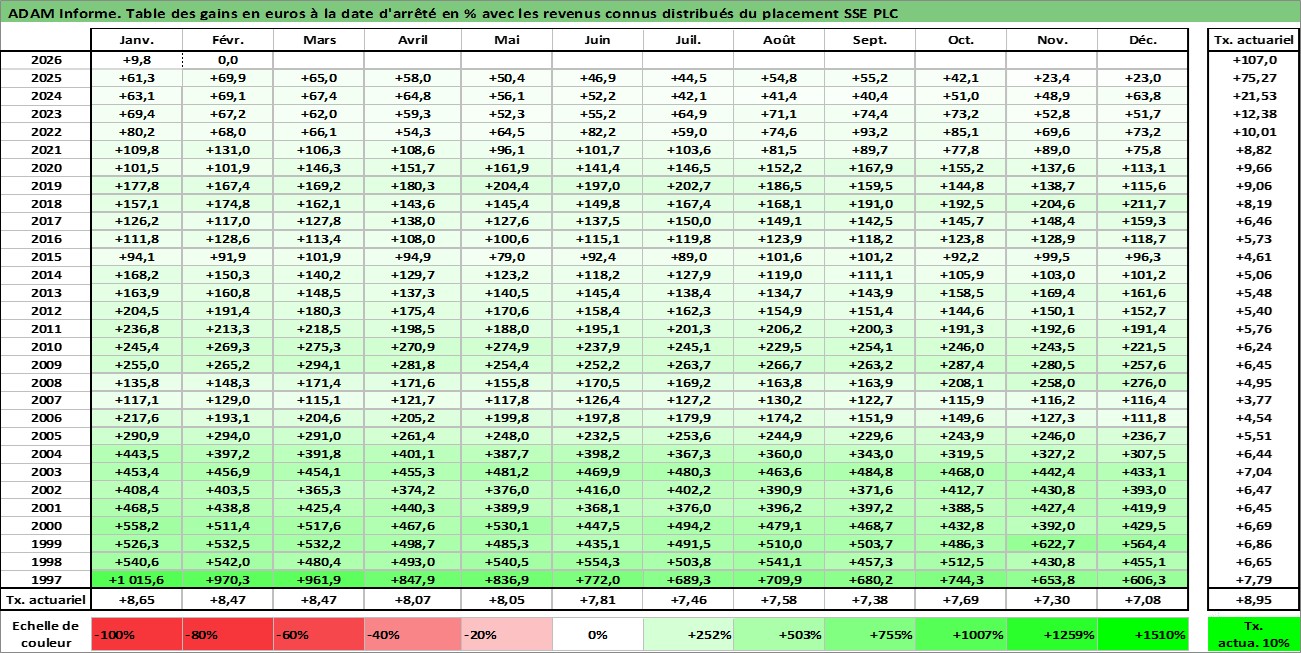Click the '+79,0' cell for Mai 2015
This screenshot has height=653, width=1301.
pos(506,257)
